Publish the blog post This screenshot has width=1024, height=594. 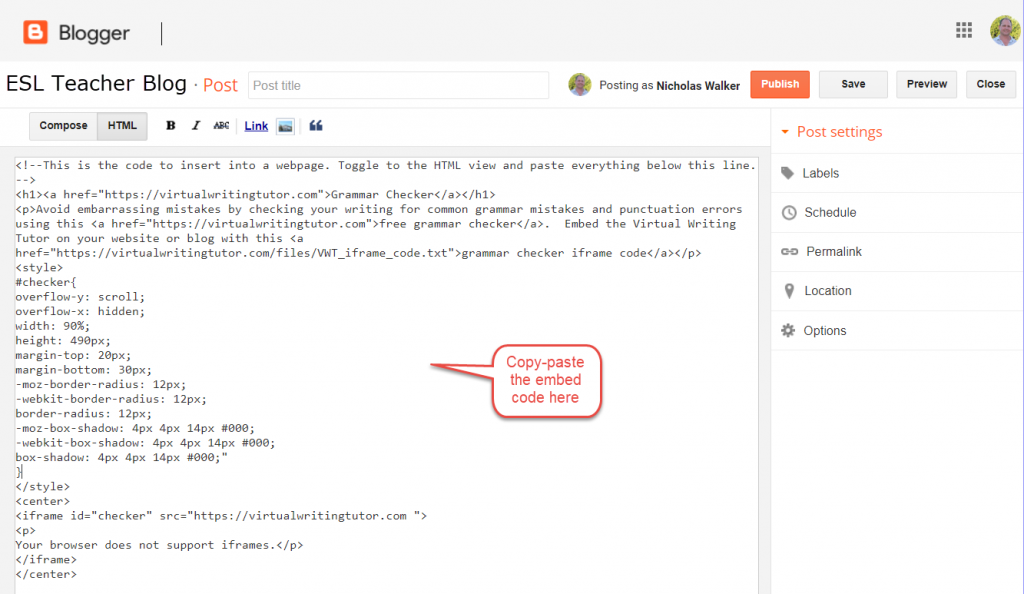click(779, 84)
